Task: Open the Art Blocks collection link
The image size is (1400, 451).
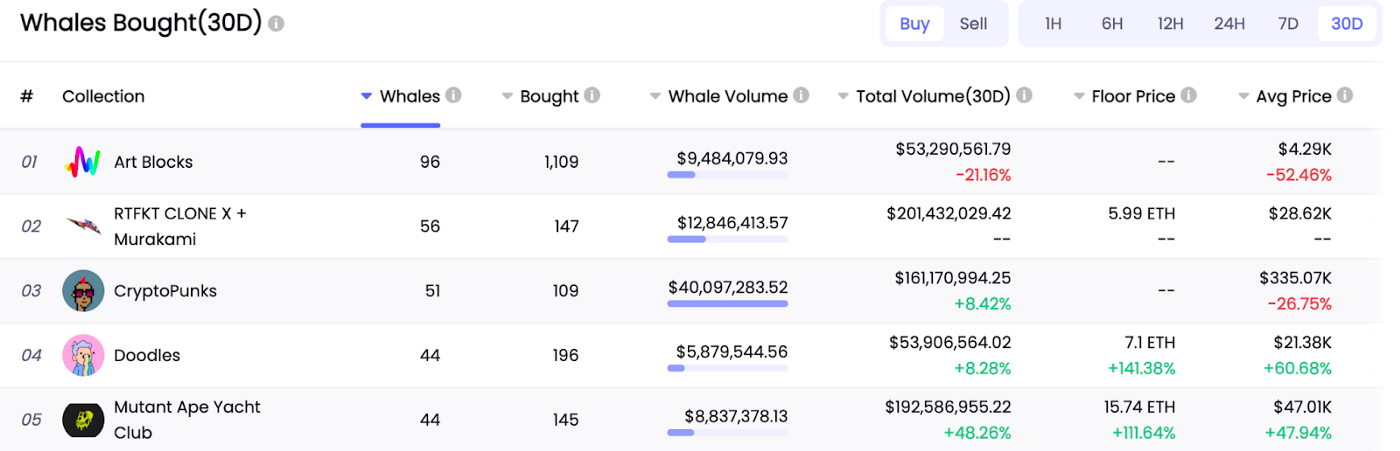Action: pyautogui.click(x=153, y=162)
